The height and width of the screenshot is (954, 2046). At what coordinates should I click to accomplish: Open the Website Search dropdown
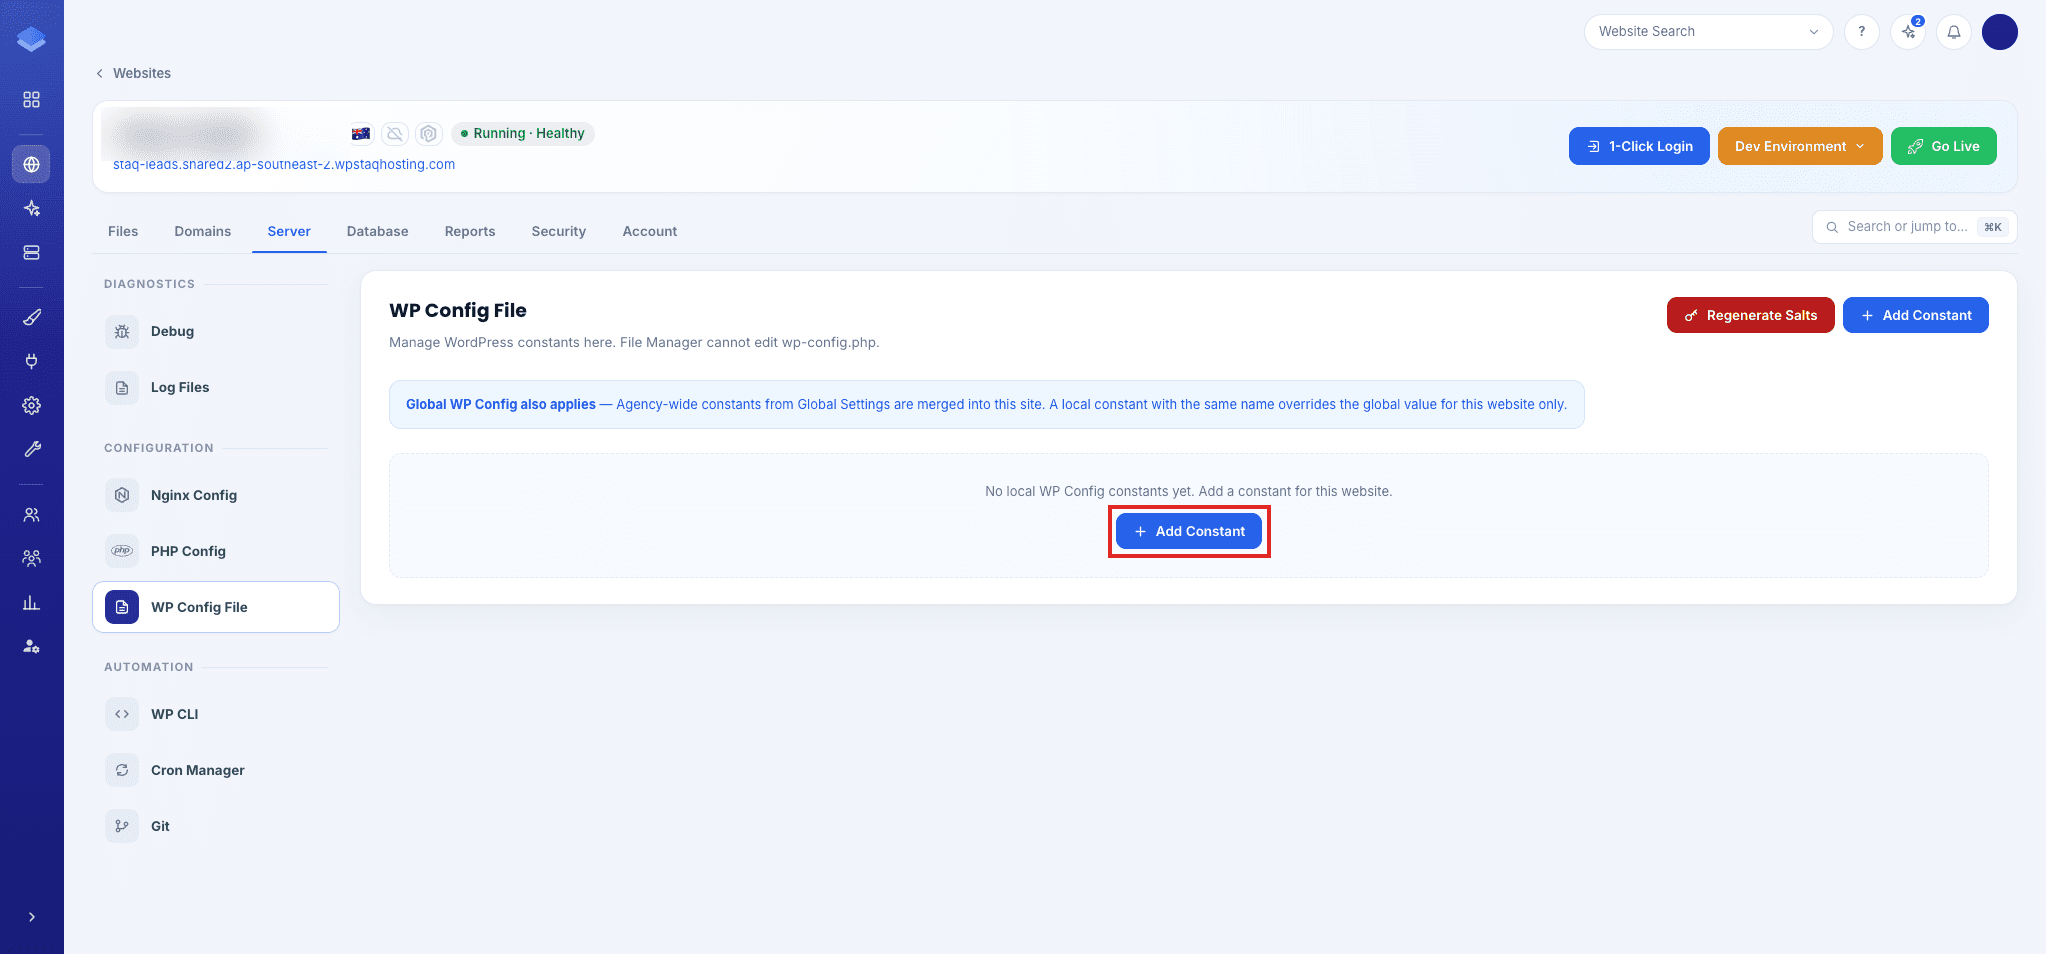(x=1708, y=32)
